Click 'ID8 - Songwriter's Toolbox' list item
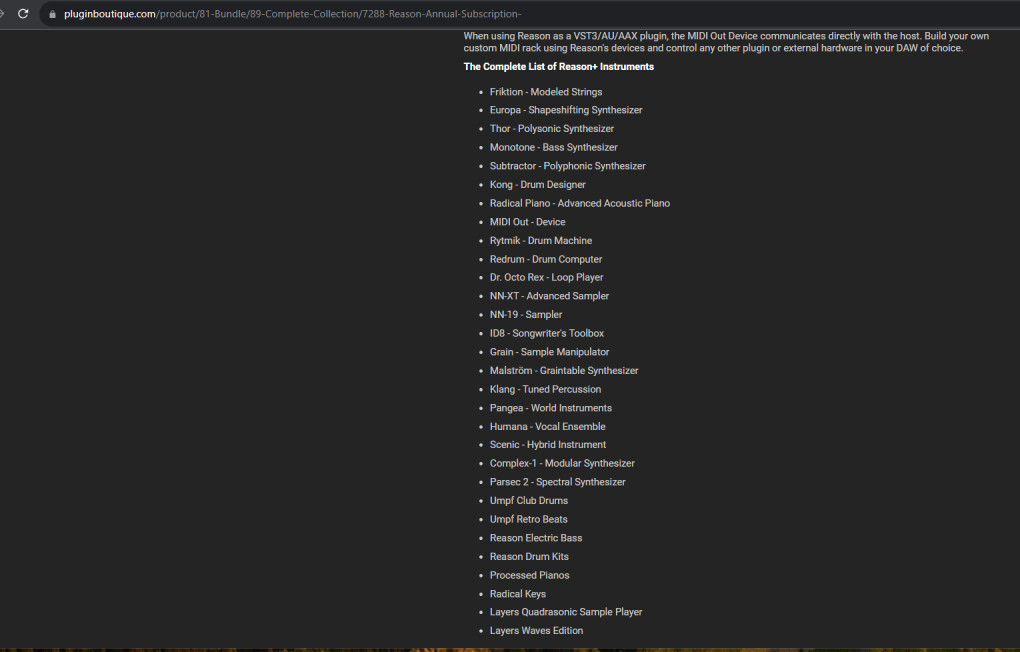The image size is (1020, 652). 547,333
